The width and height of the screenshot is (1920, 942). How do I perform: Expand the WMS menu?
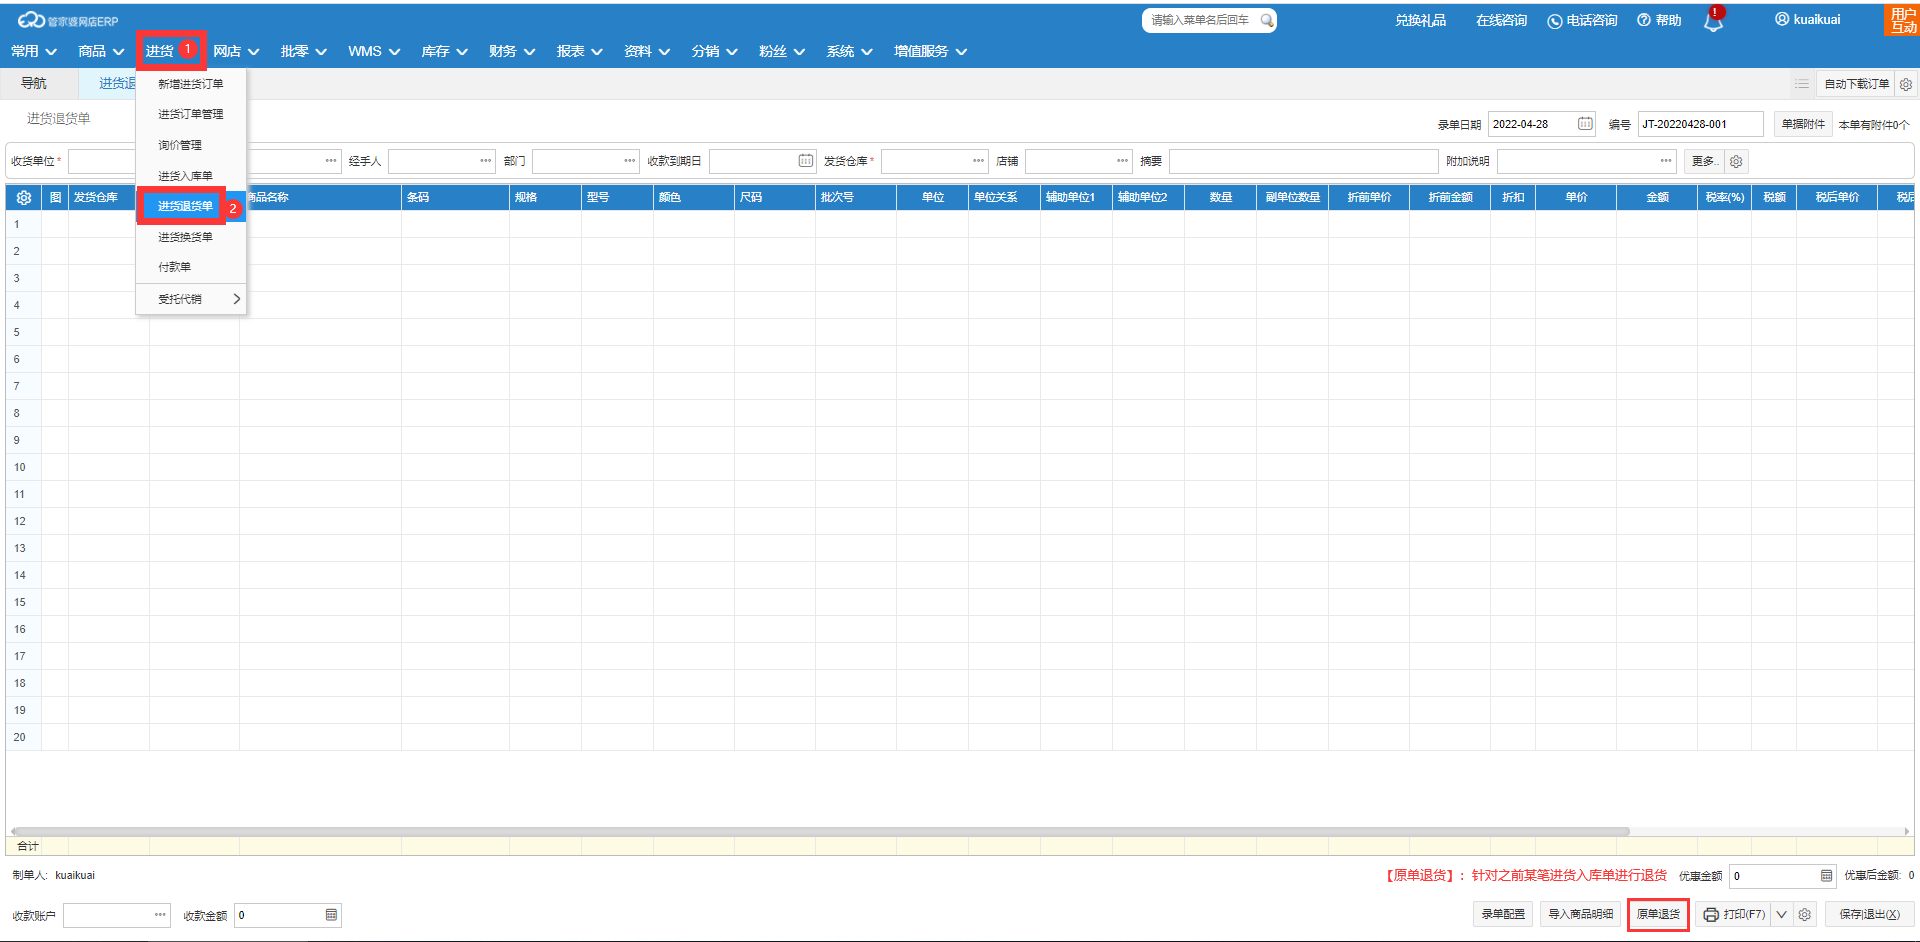[374, 51]
